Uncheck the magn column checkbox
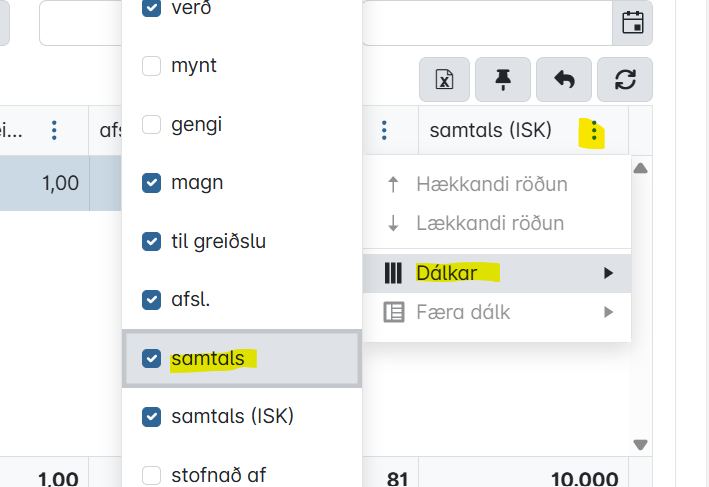 pos(151,183)
